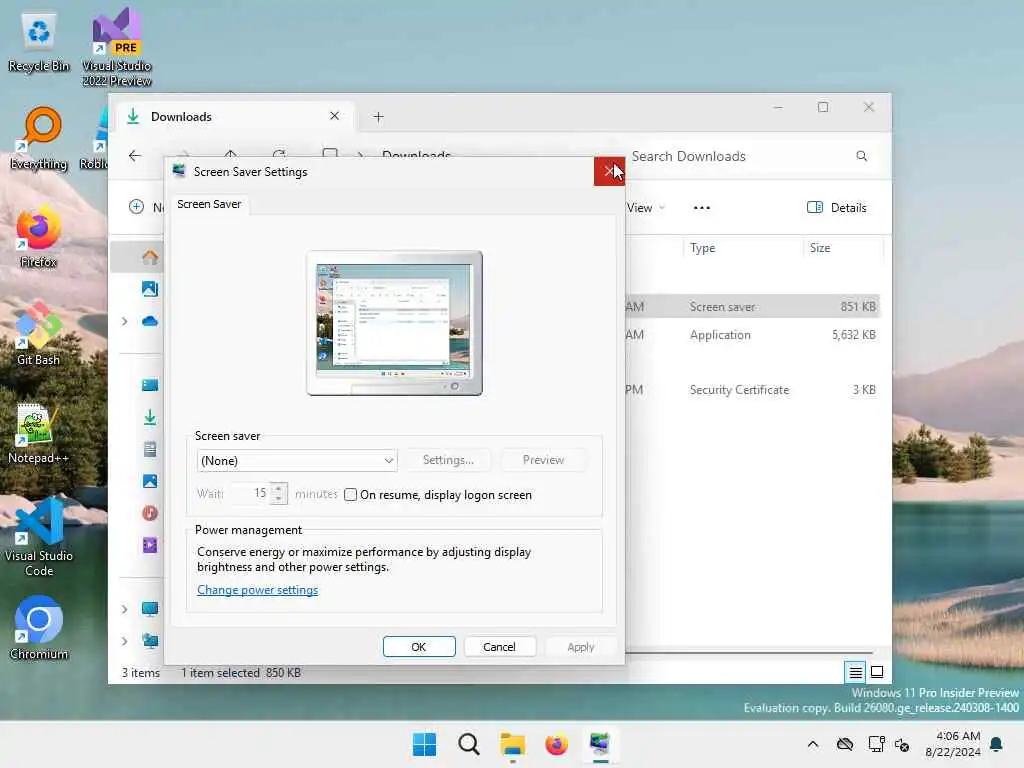The height and width of the screenshot is (768, 1024).
Task: Open the Everything search desktop icon
Action: [x=39, y=138]
